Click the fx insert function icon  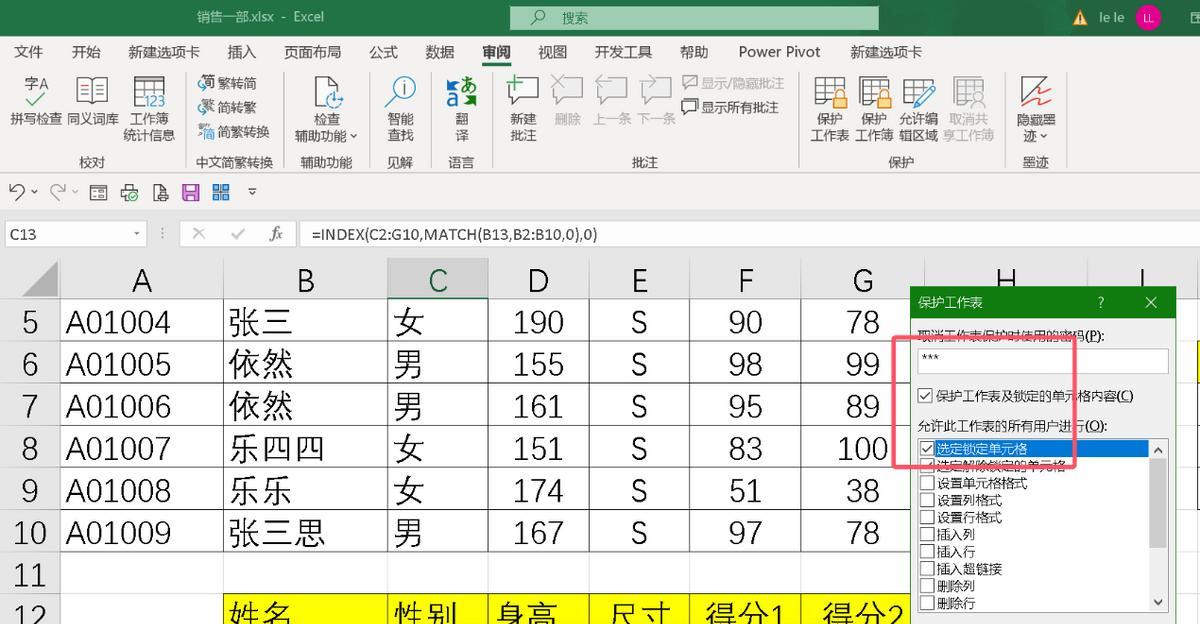(x=276, y=234)
